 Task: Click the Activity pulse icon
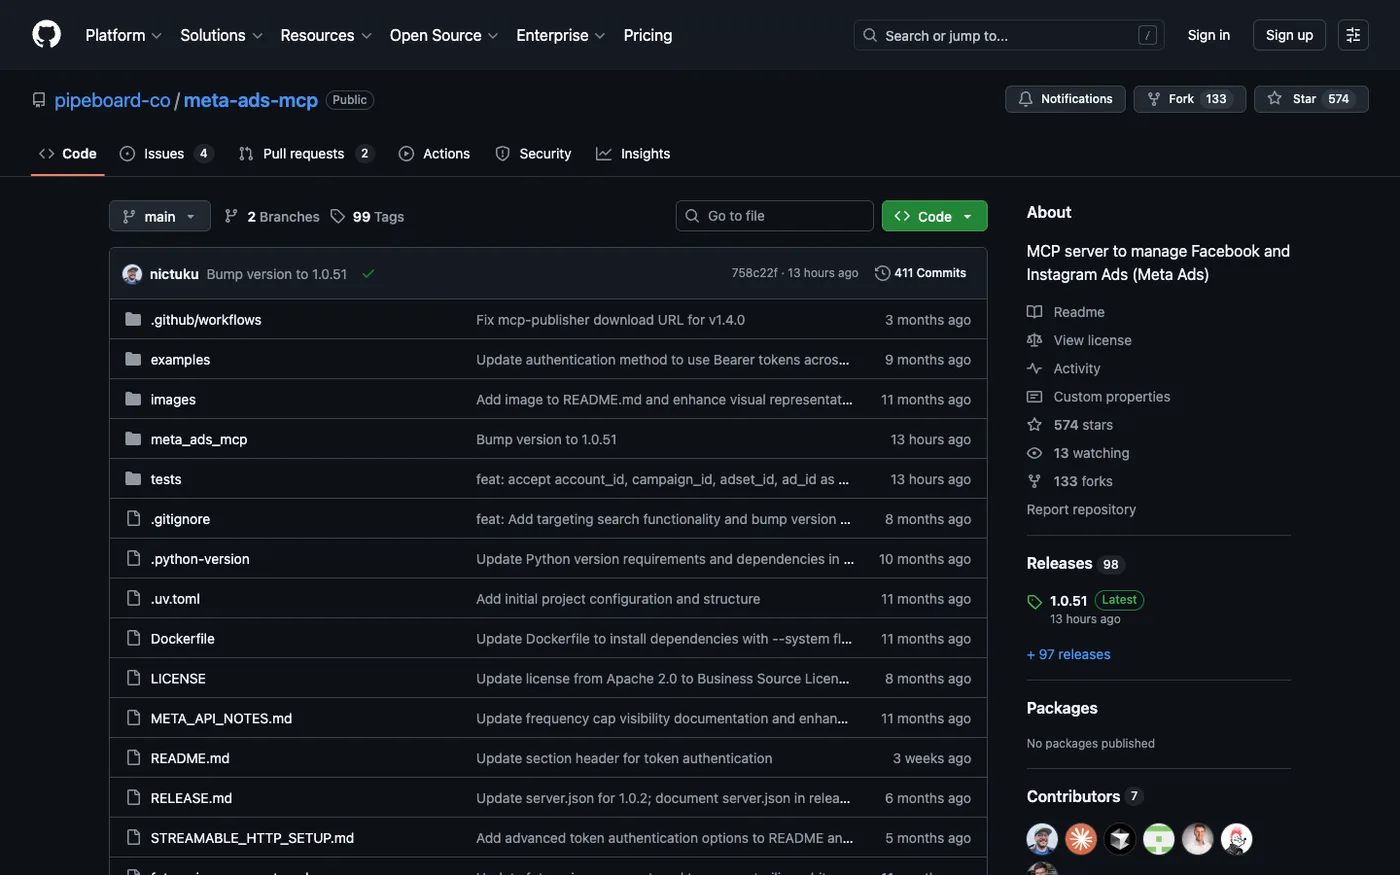1033,367
